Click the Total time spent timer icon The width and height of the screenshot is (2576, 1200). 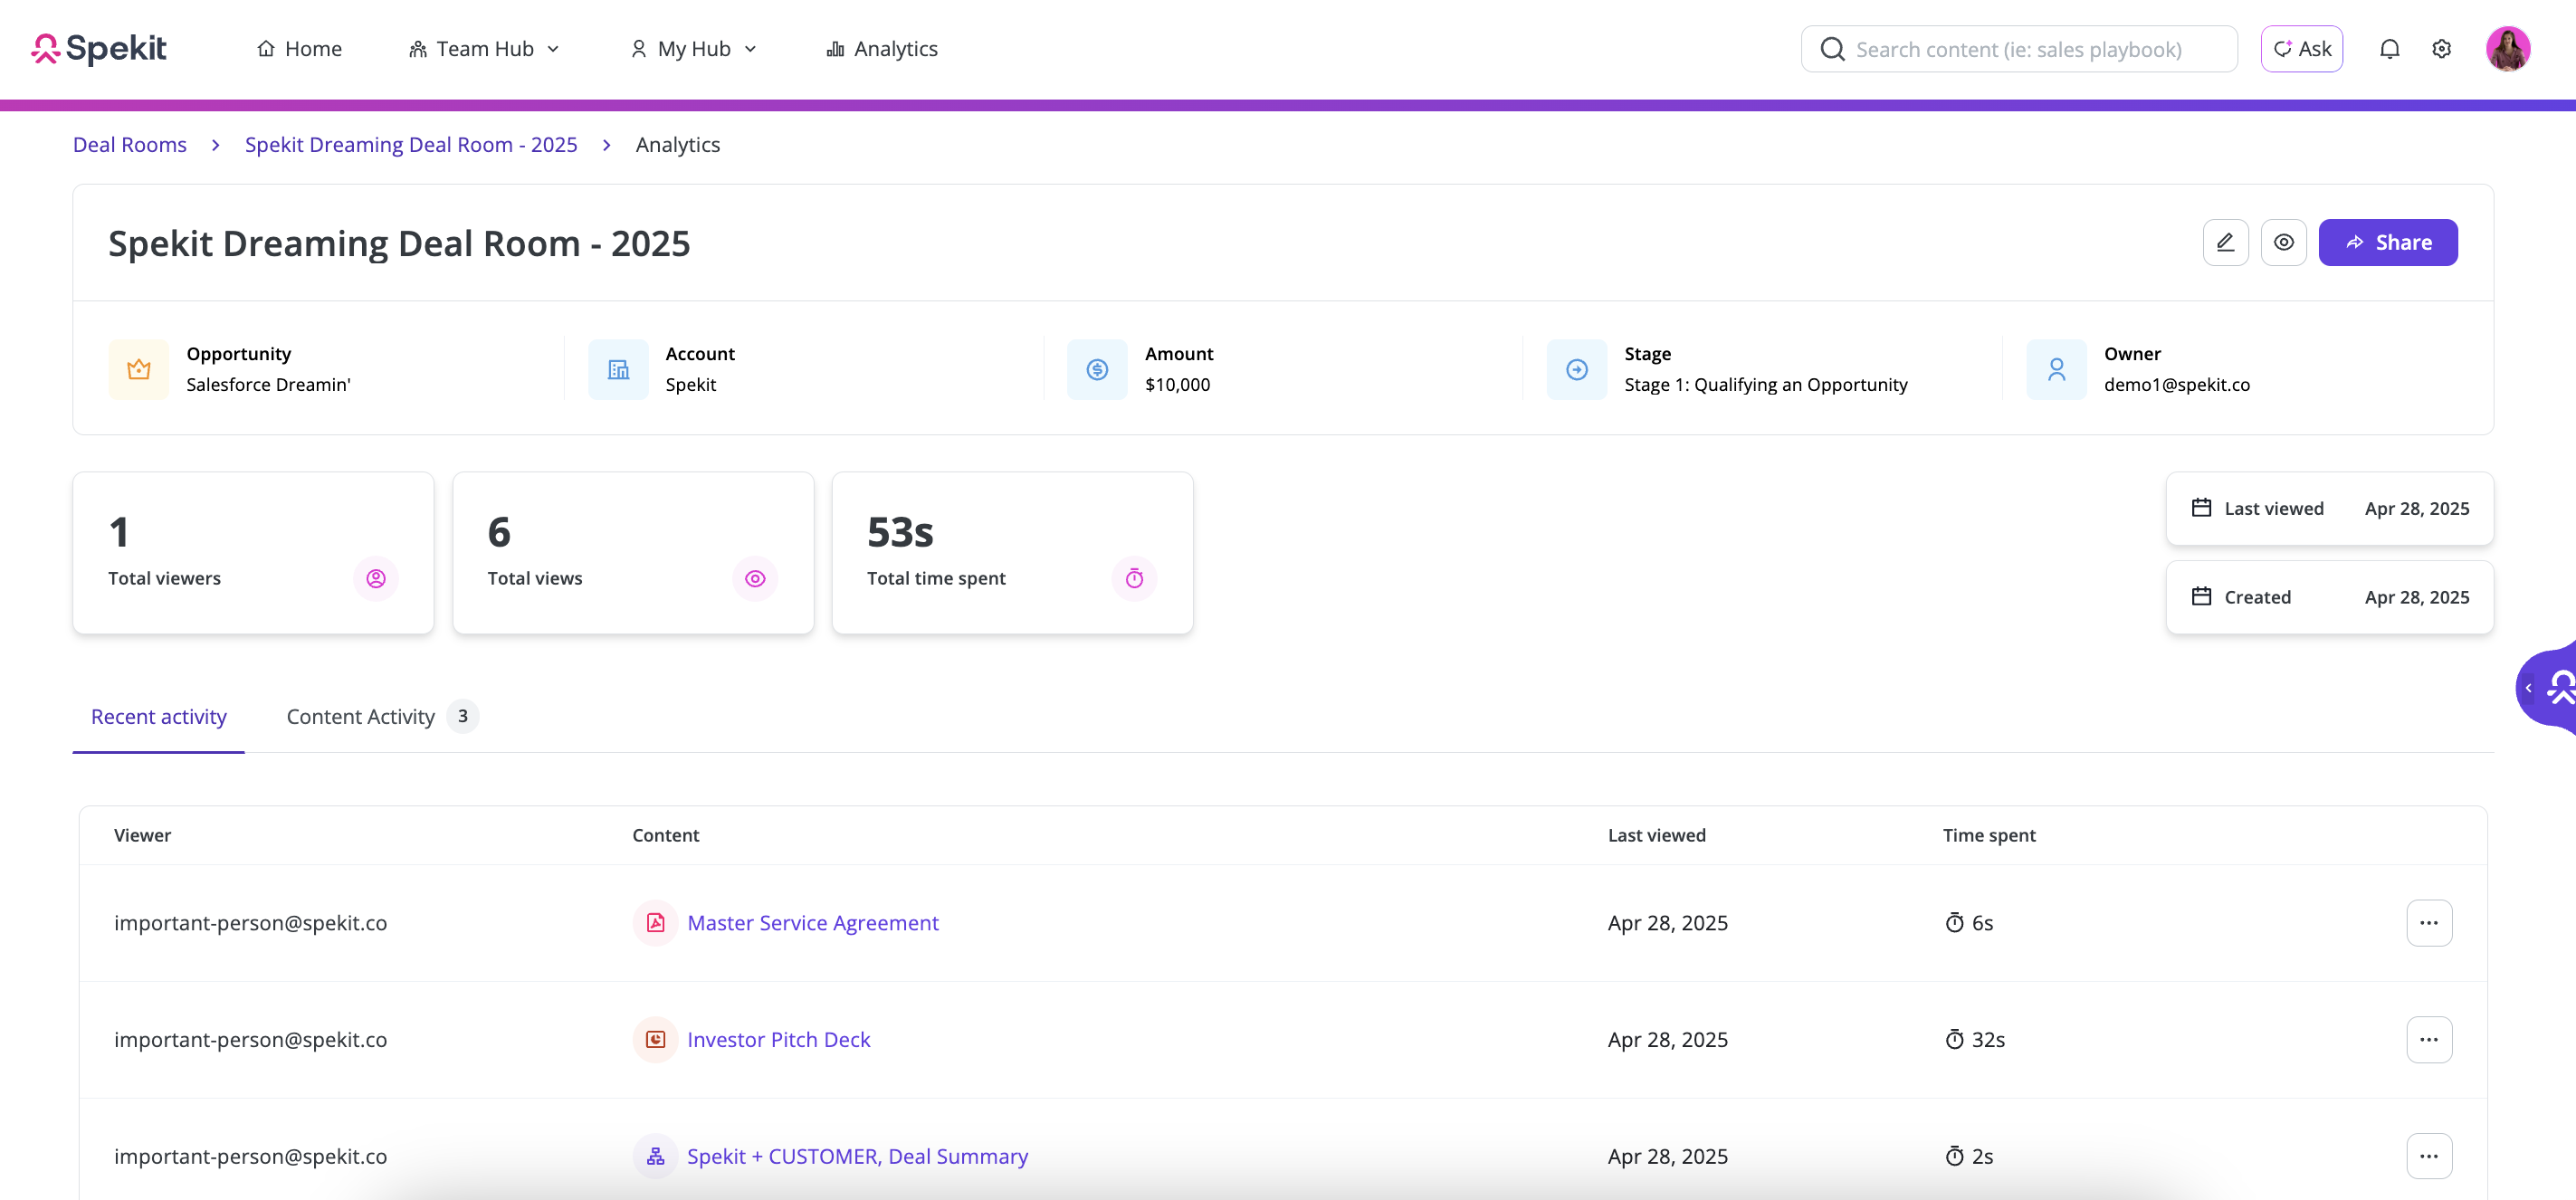(1134, 578)
